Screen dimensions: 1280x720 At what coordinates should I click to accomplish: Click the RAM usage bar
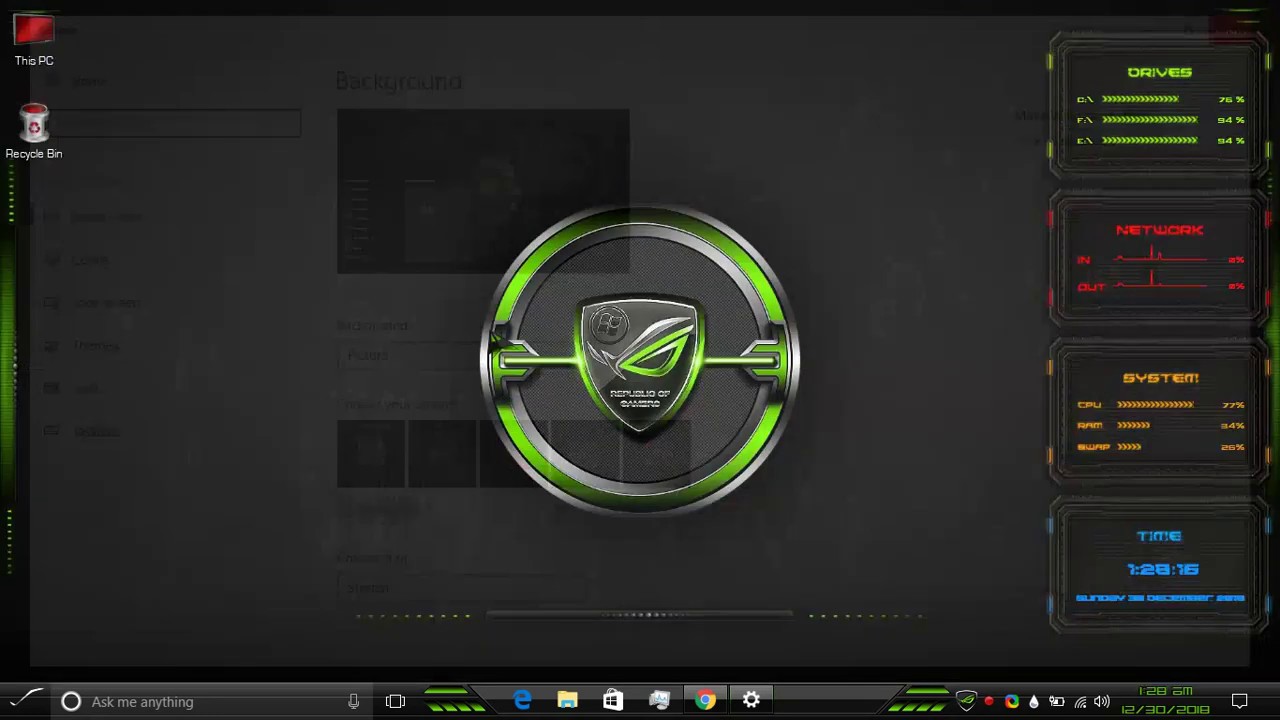coord(1133,426)
